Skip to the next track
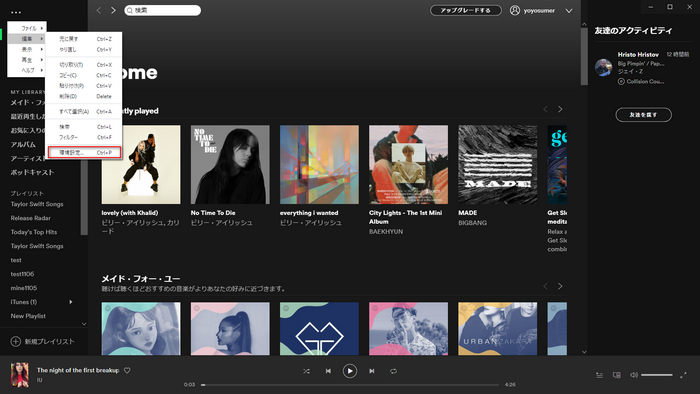The width and height of the screenshot is (700, 394). 371,371
